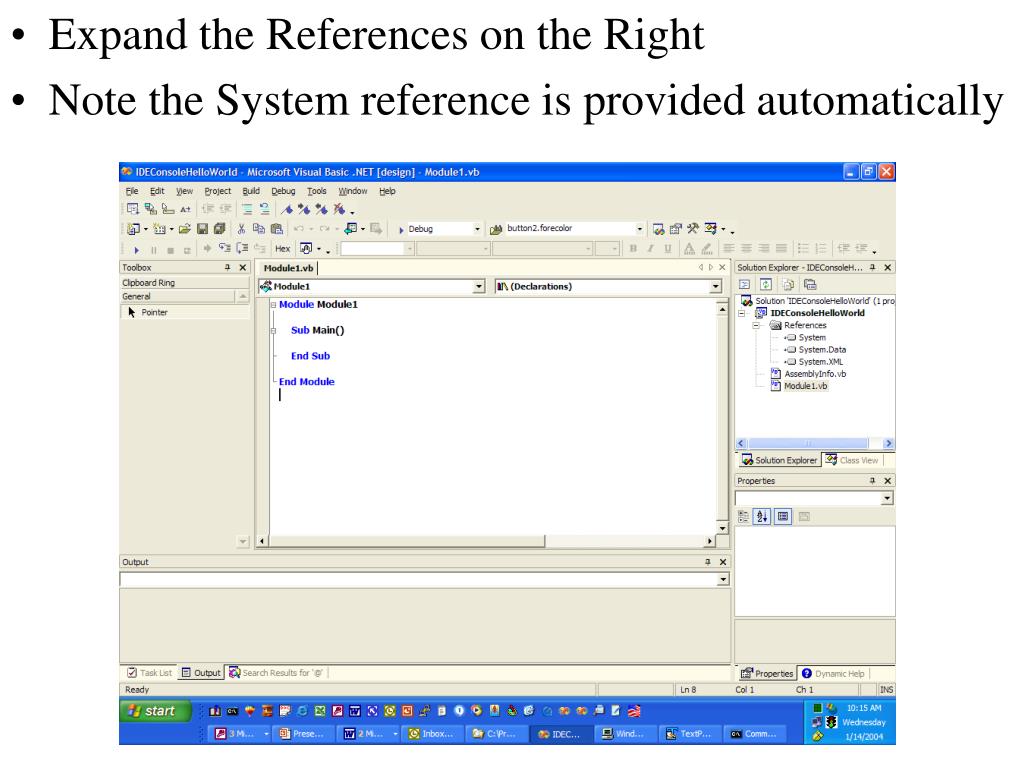Click the code editor scroll-down arrow
The height and width of the screenshot is (768, 1024).
(x=722, y=528)
